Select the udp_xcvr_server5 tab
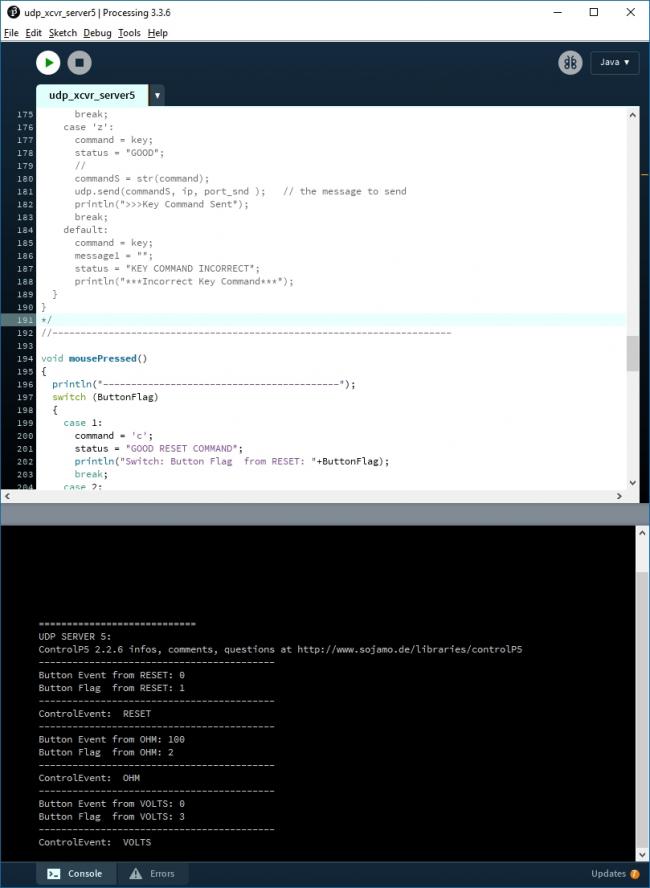650x888 pixels. [x=92, y=95]
